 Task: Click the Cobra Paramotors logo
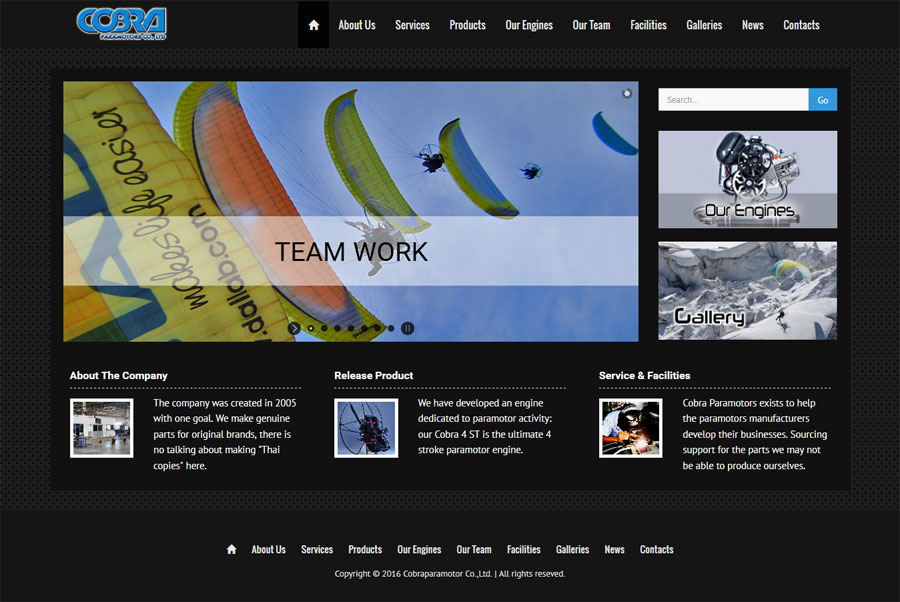pos(121,24)
